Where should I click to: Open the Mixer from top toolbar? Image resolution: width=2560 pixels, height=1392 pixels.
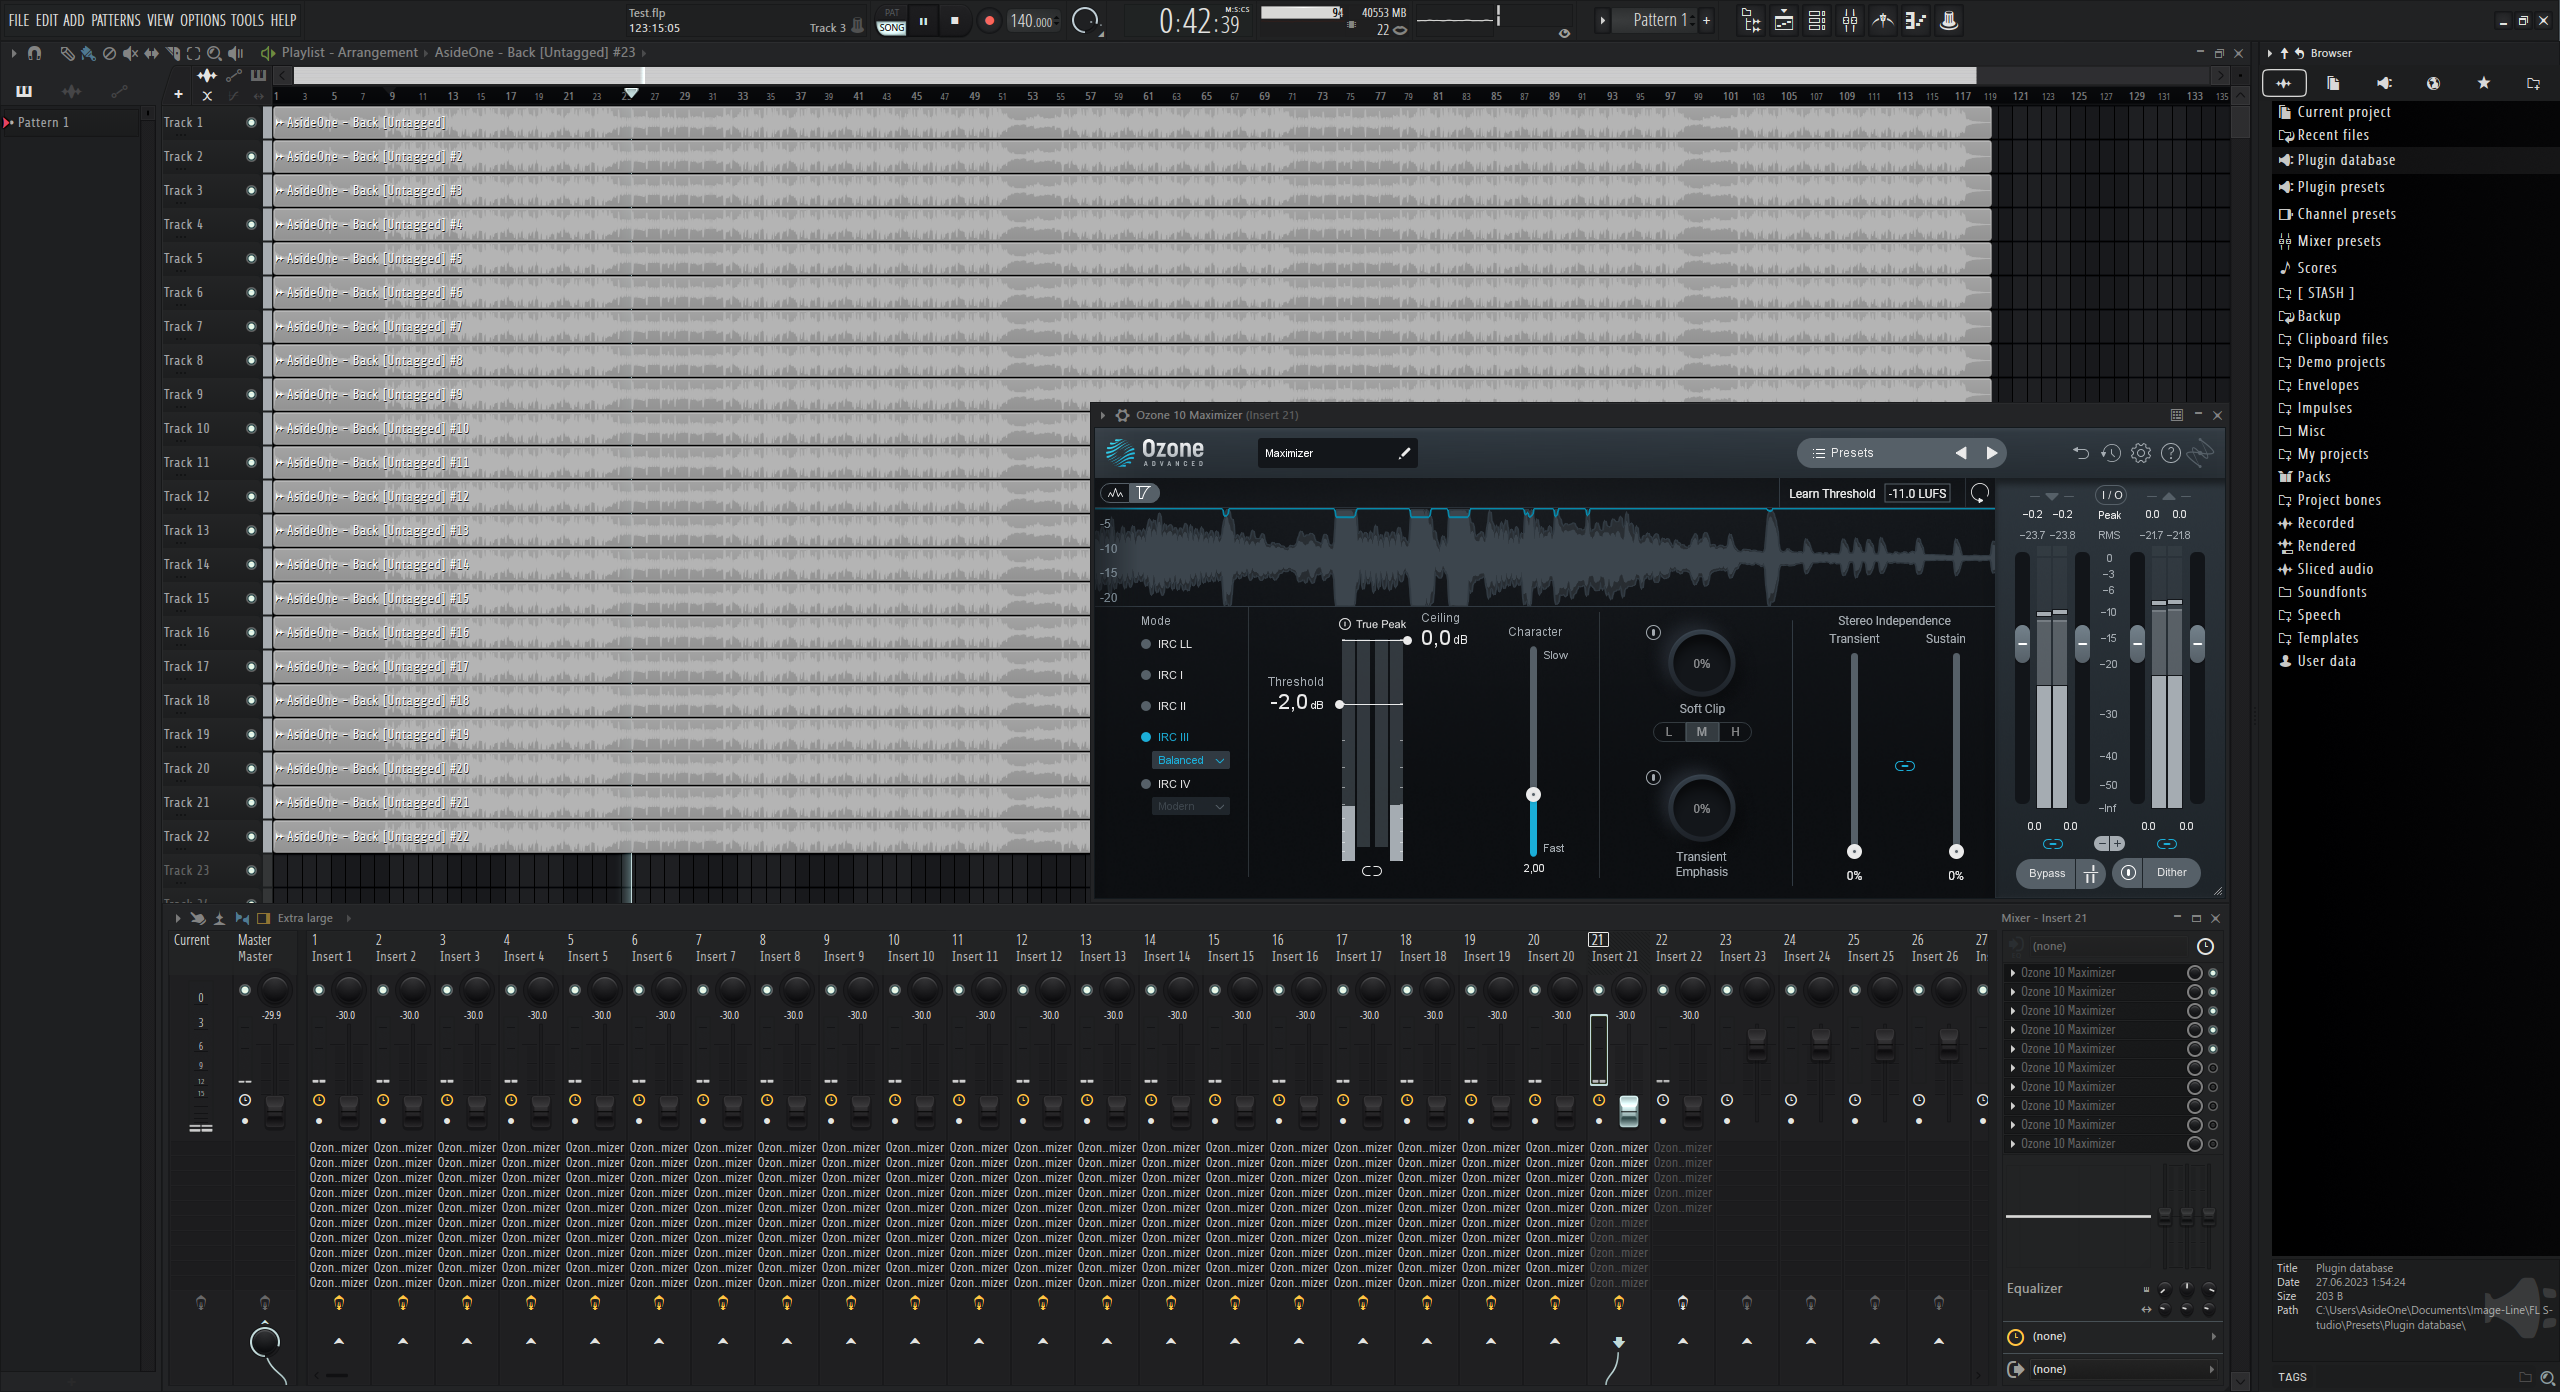[x=1850, y=20]
